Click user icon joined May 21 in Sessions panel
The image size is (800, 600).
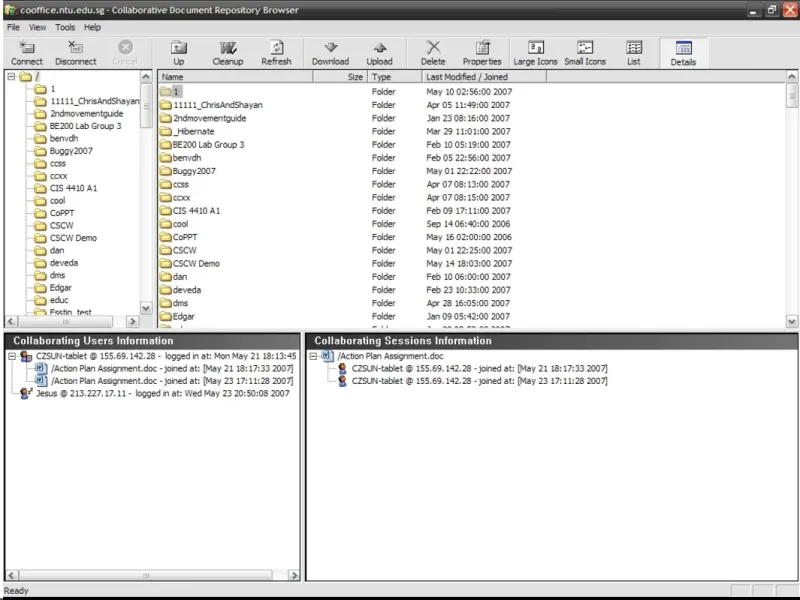click(x=342, y=368)
